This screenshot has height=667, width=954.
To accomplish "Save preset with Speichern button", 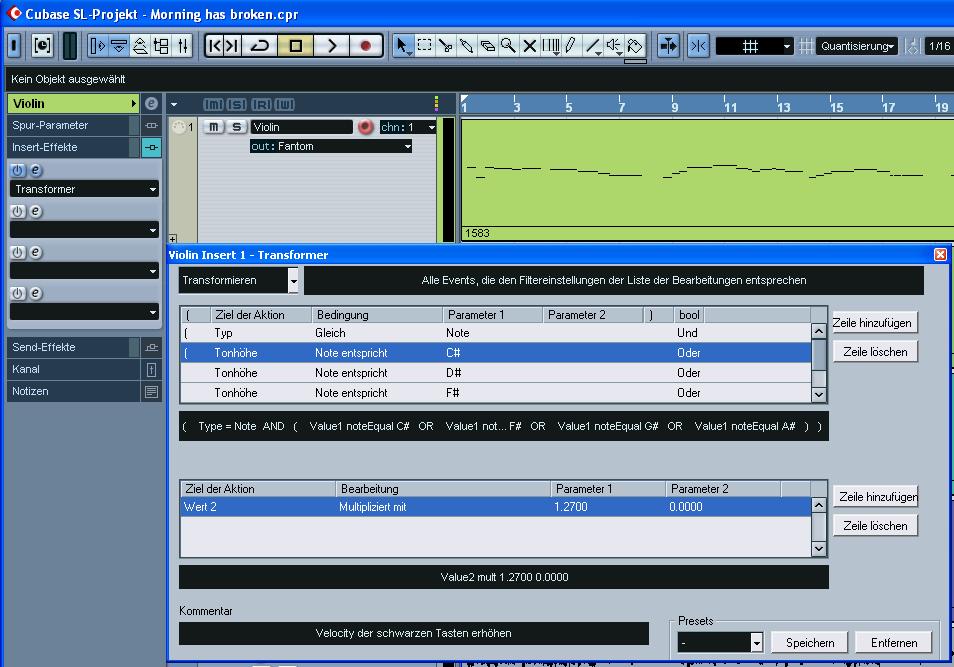I will click(809, 643).
